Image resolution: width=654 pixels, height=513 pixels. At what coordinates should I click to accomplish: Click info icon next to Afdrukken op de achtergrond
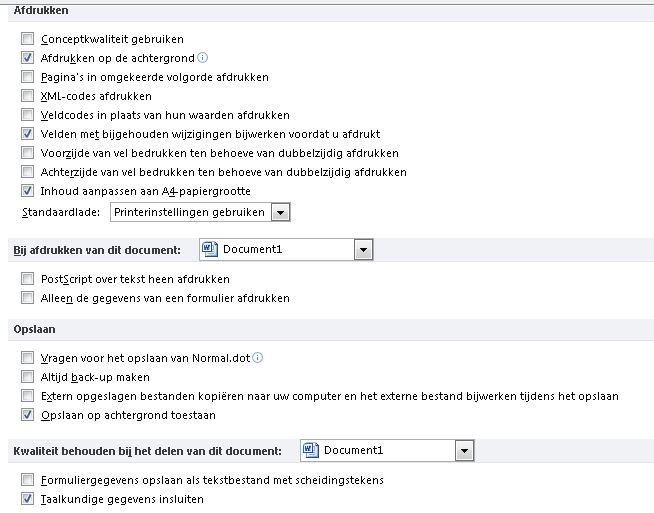(203, 58)
